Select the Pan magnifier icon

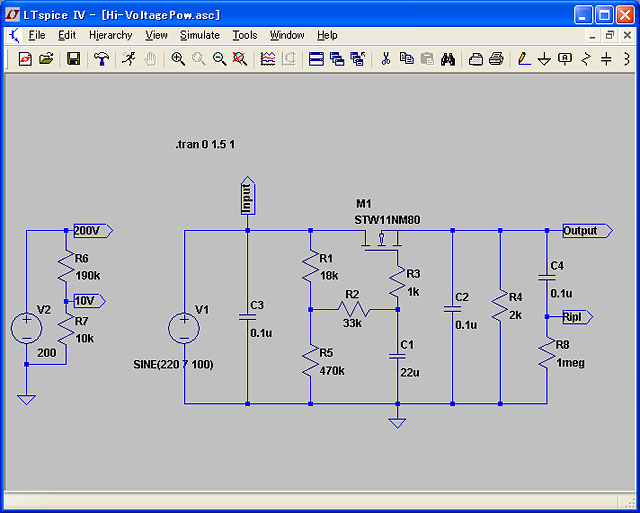[199, 60]
